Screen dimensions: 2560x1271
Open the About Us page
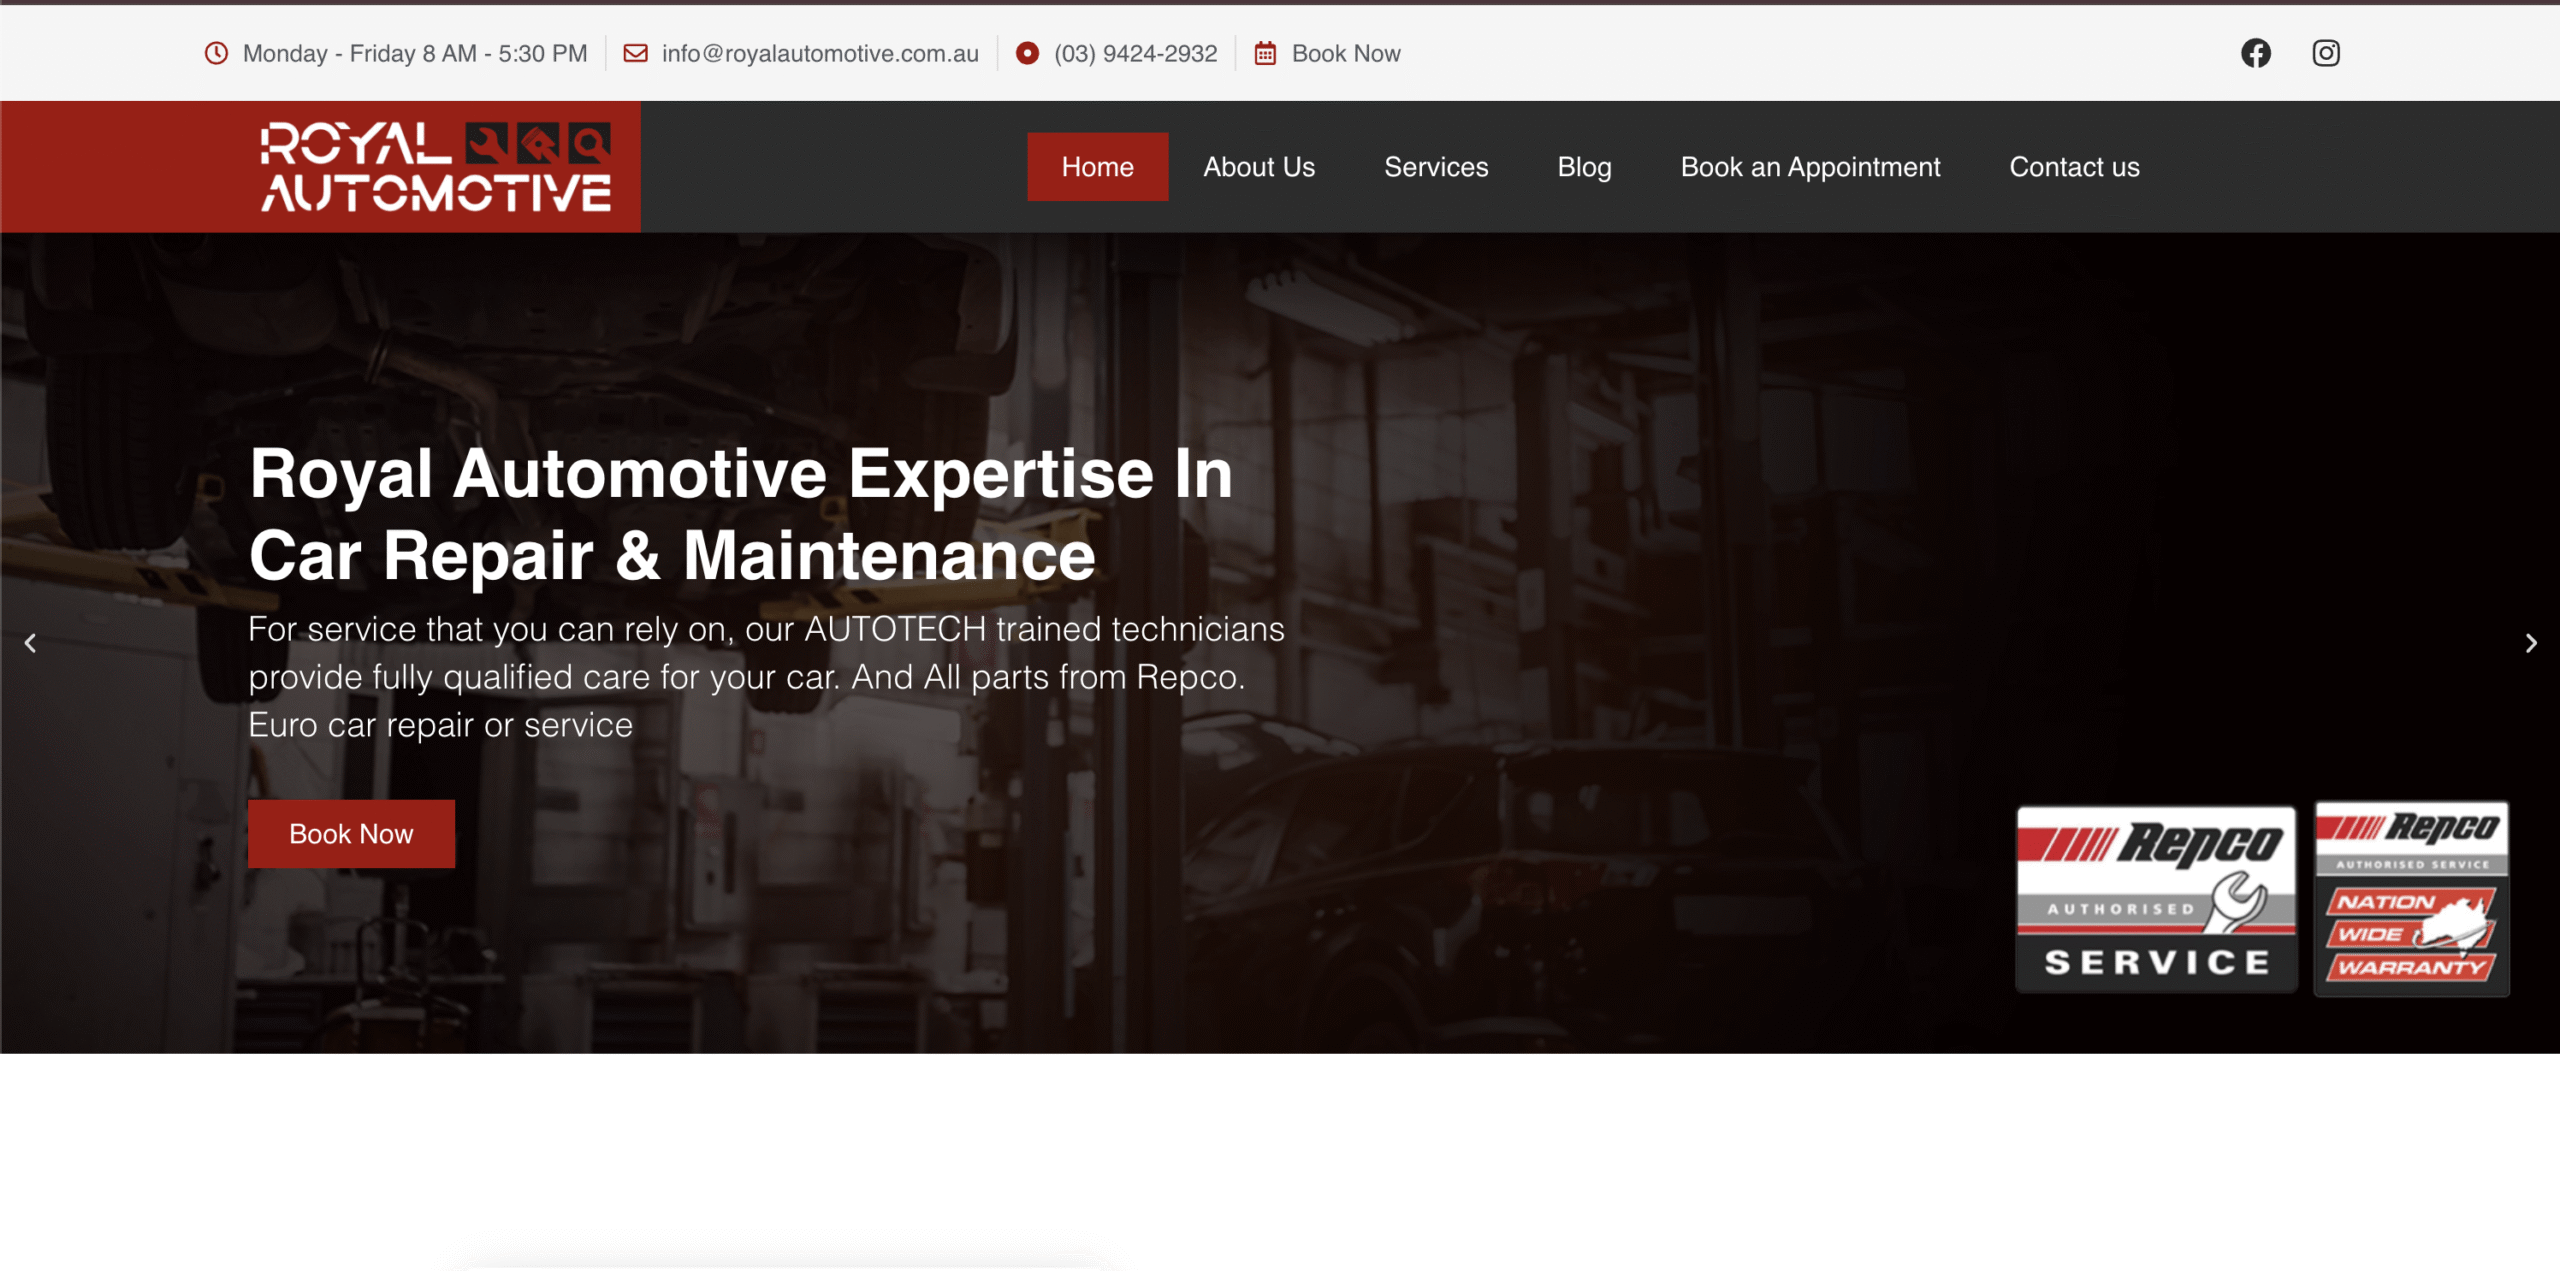(x=1258, y=167)
